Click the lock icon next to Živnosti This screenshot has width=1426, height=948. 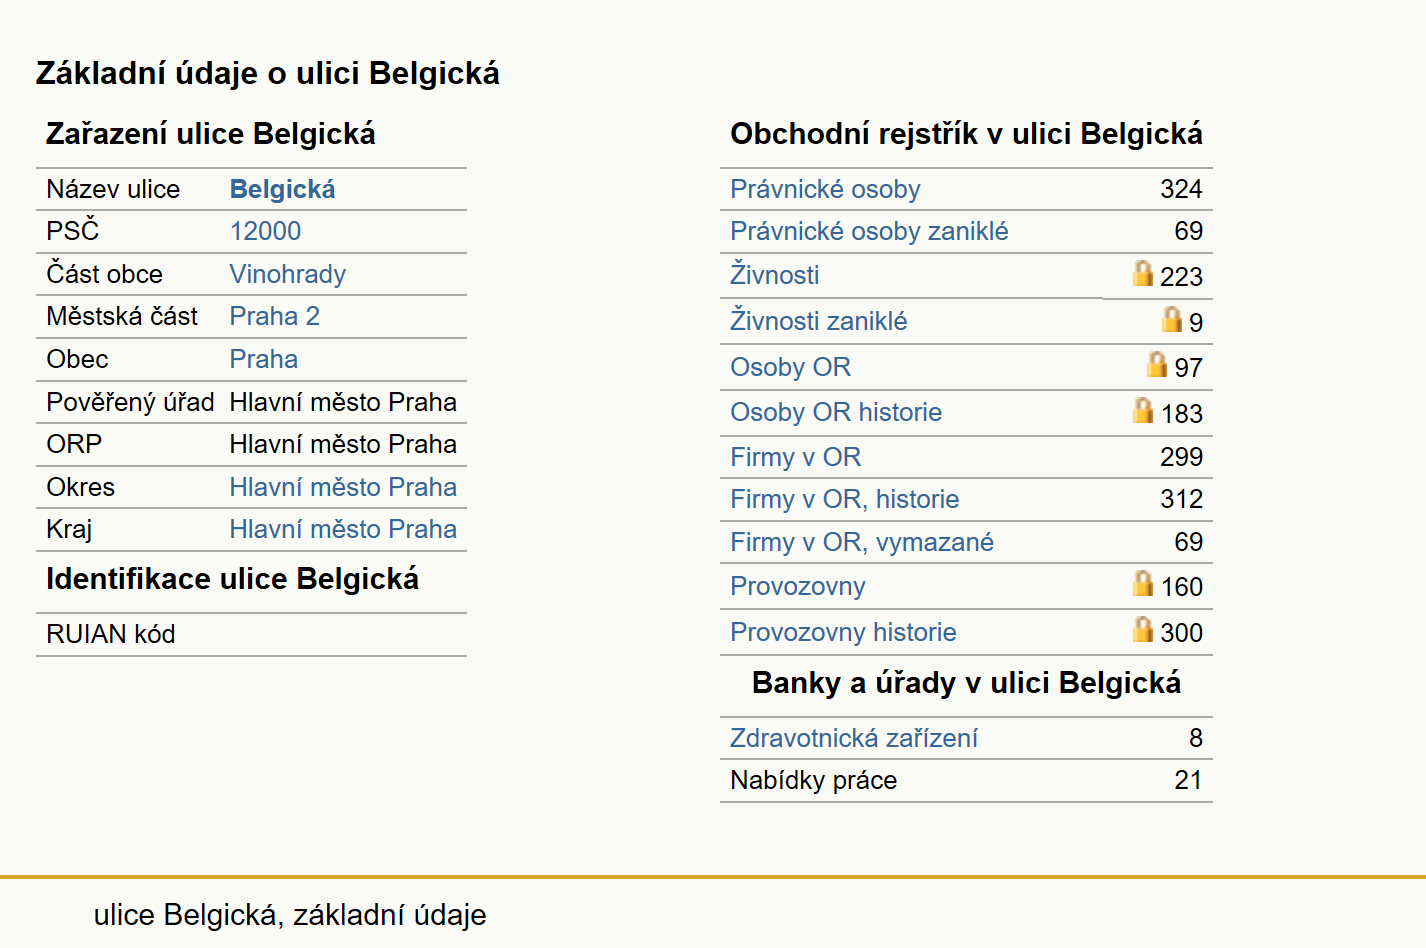coord(1143,273)
